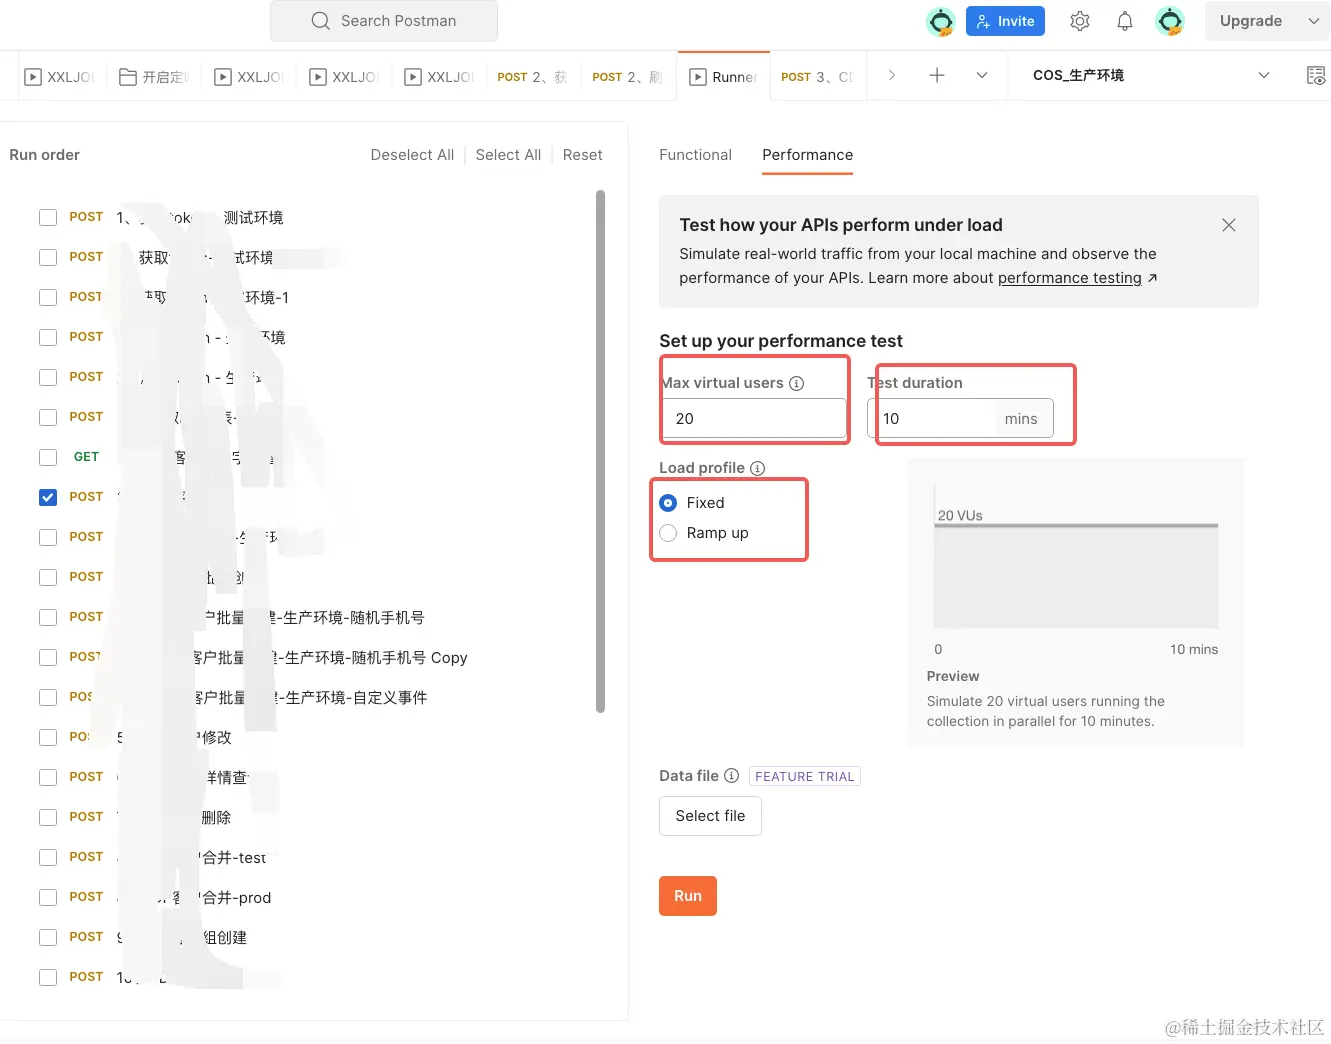
Task: Open the POST 2、获 request tab
Action: [532, 77]
